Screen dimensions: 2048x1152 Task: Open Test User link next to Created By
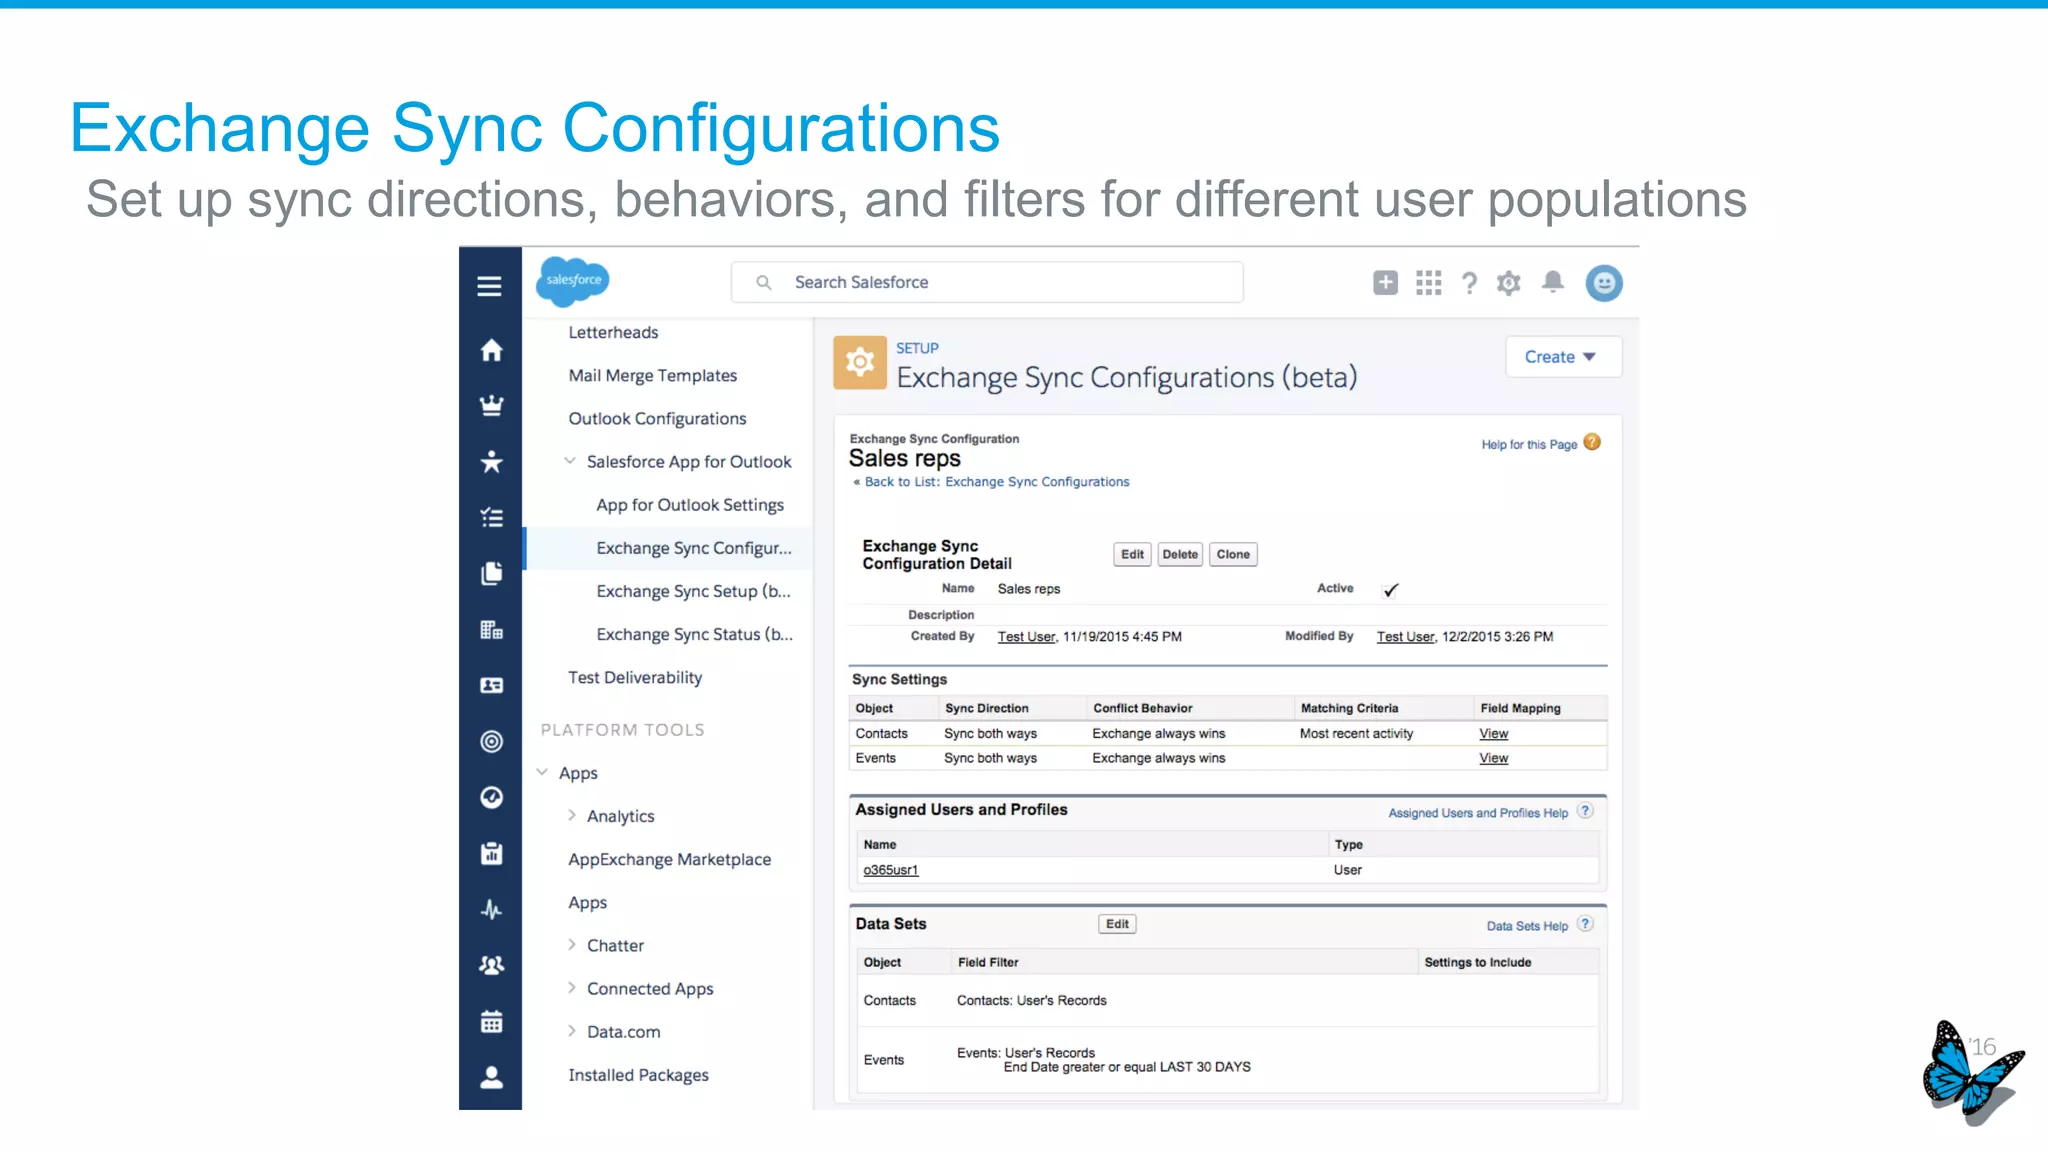pos(1026,637)
